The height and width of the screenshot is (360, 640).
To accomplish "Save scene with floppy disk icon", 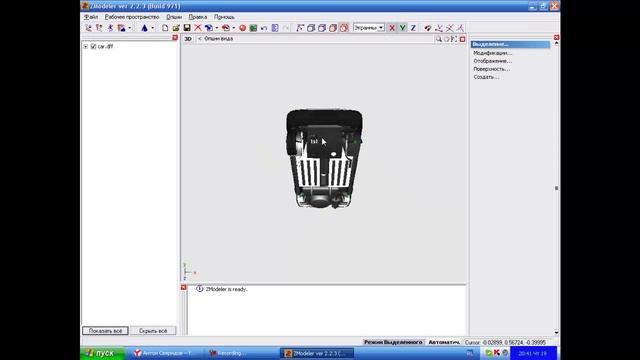I will coord(187,28).
